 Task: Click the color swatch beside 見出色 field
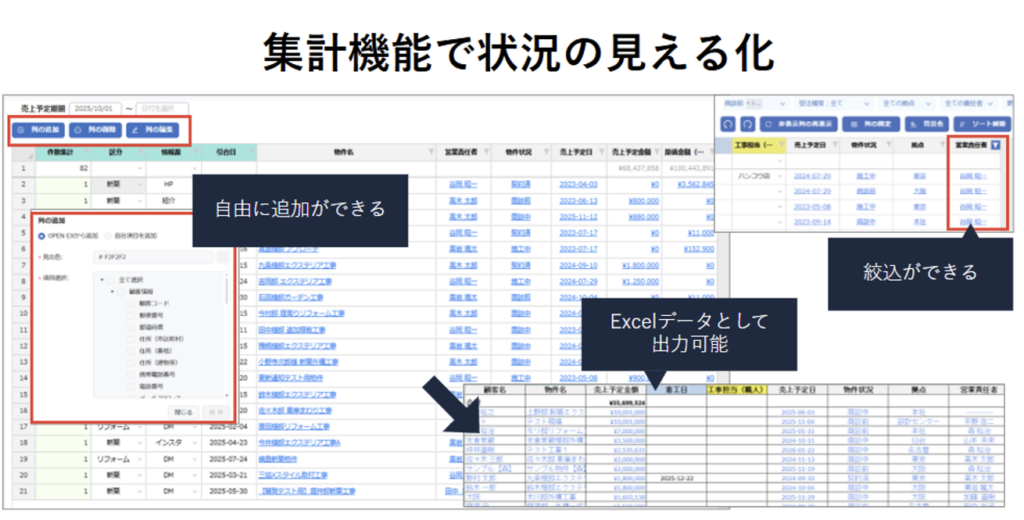coord(221,257)
